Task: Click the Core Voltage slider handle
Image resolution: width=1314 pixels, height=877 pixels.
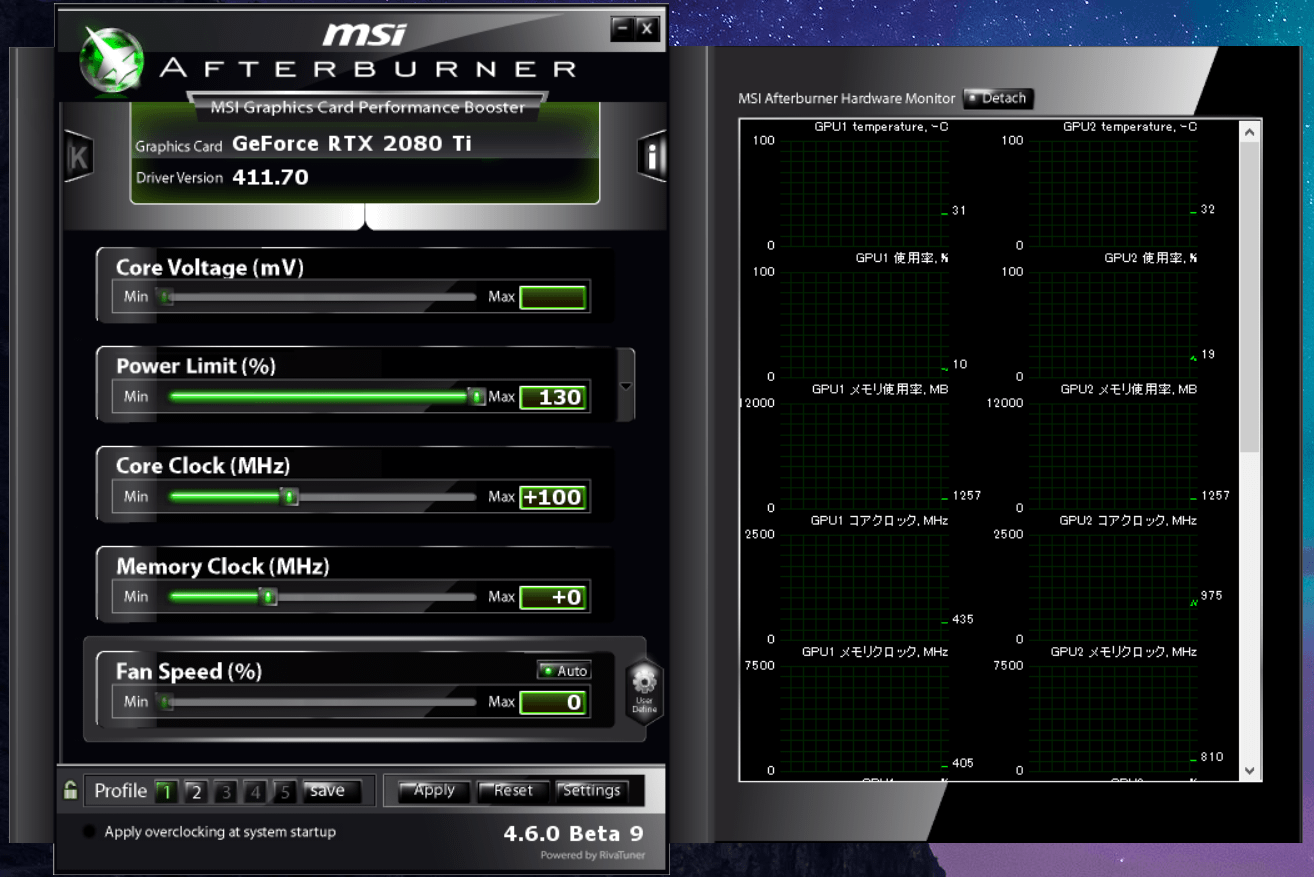Action: point(166,297)
